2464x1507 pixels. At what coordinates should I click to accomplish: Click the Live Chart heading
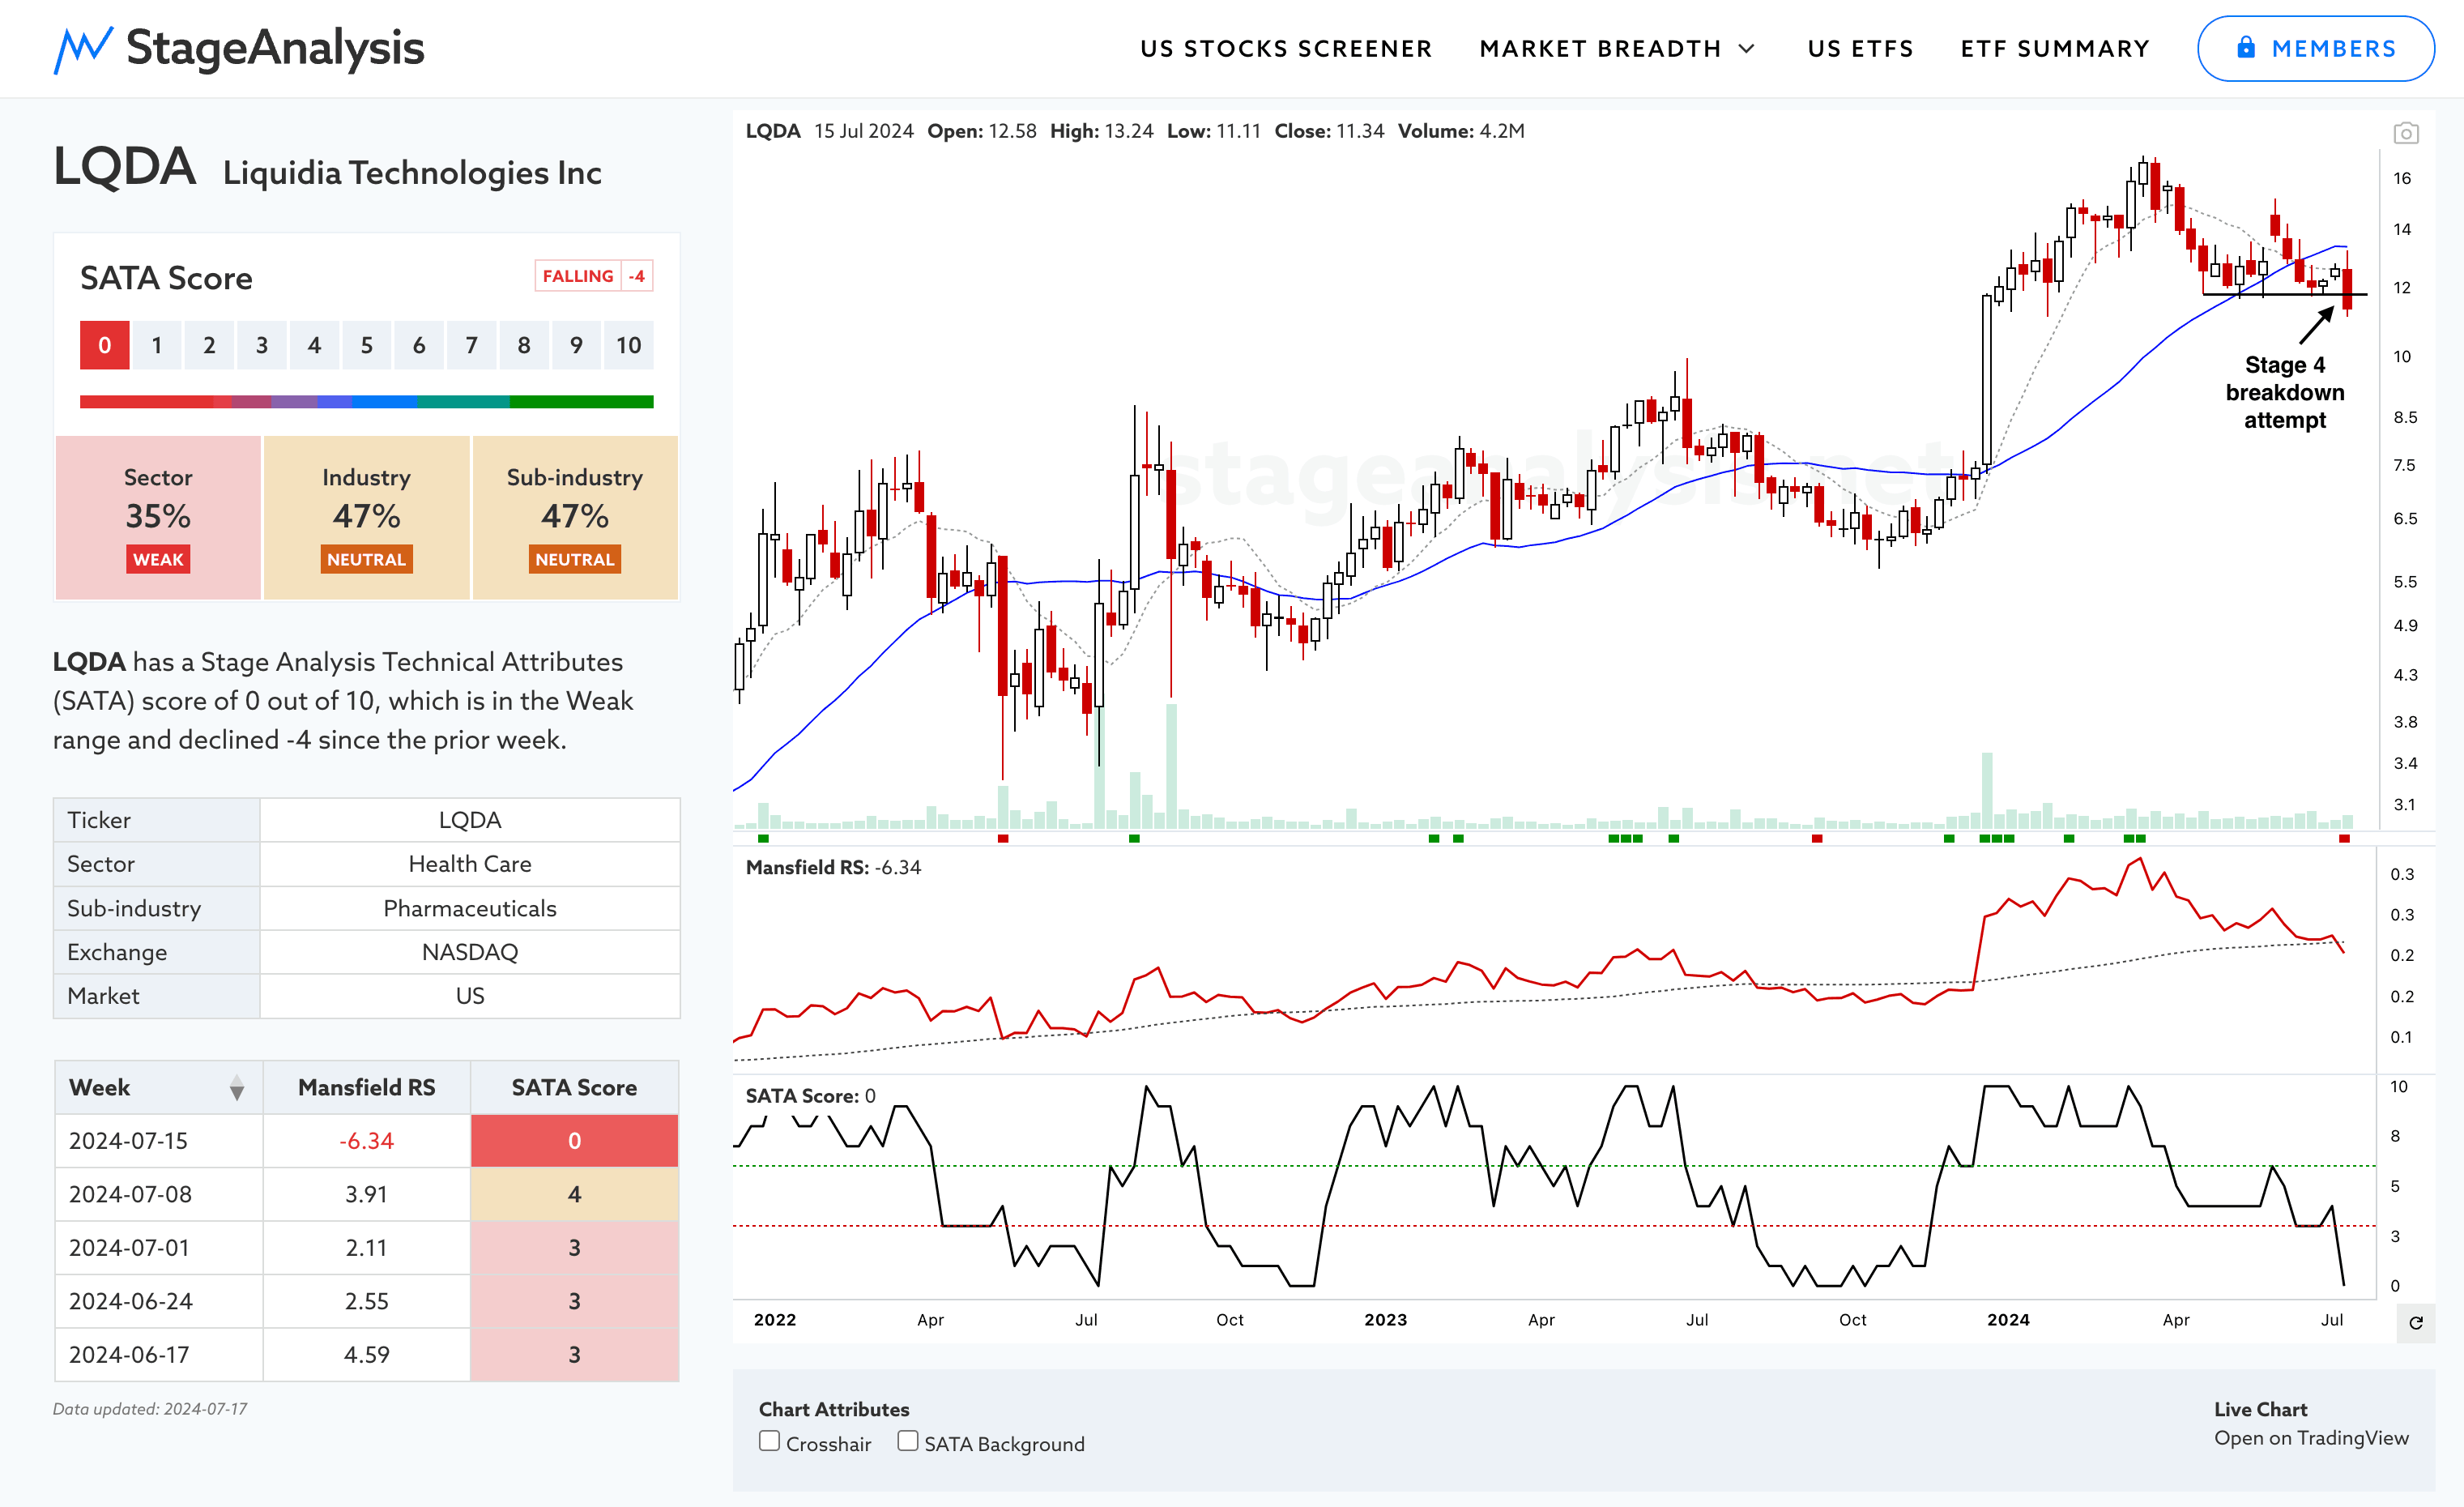pos(2260,1409)
